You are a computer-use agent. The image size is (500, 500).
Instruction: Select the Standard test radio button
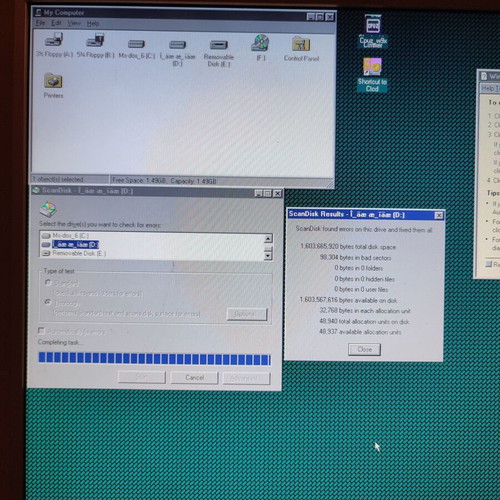coord(48,283)
